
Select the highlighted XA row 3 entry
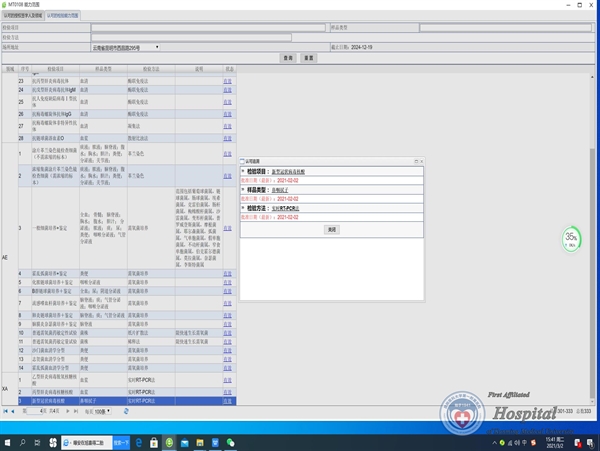click(x=127, y=401)
